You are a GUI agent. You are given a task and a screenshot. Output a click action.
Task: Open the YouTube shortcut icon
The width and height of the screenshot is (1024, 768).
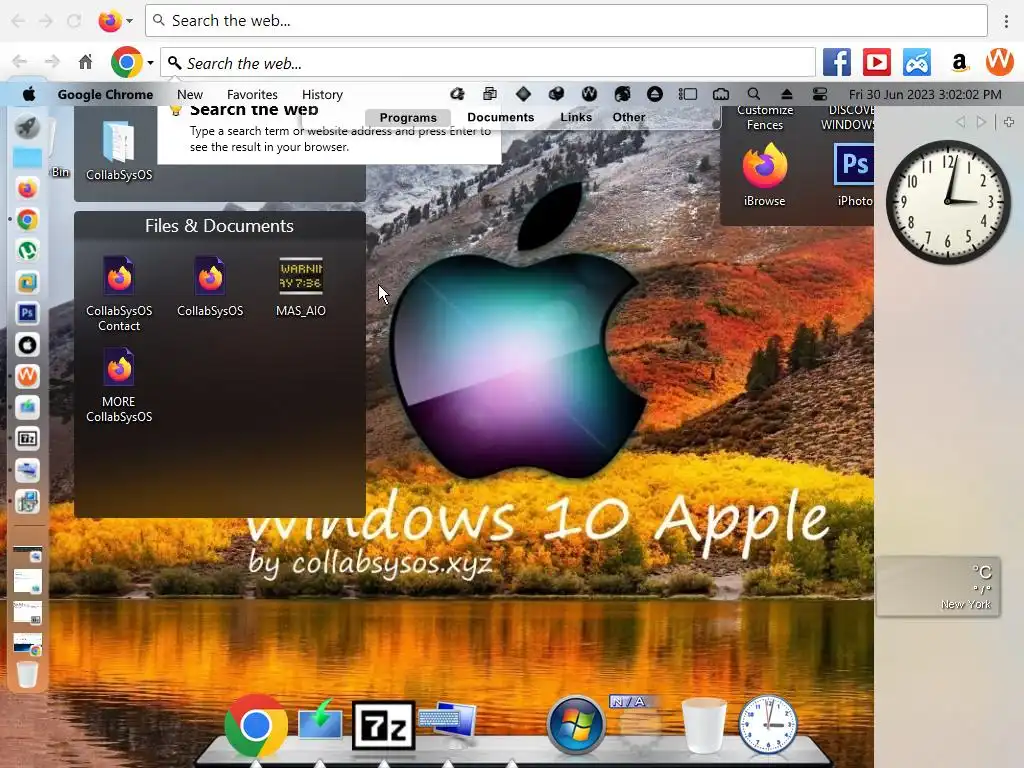(x=876, y=63)
